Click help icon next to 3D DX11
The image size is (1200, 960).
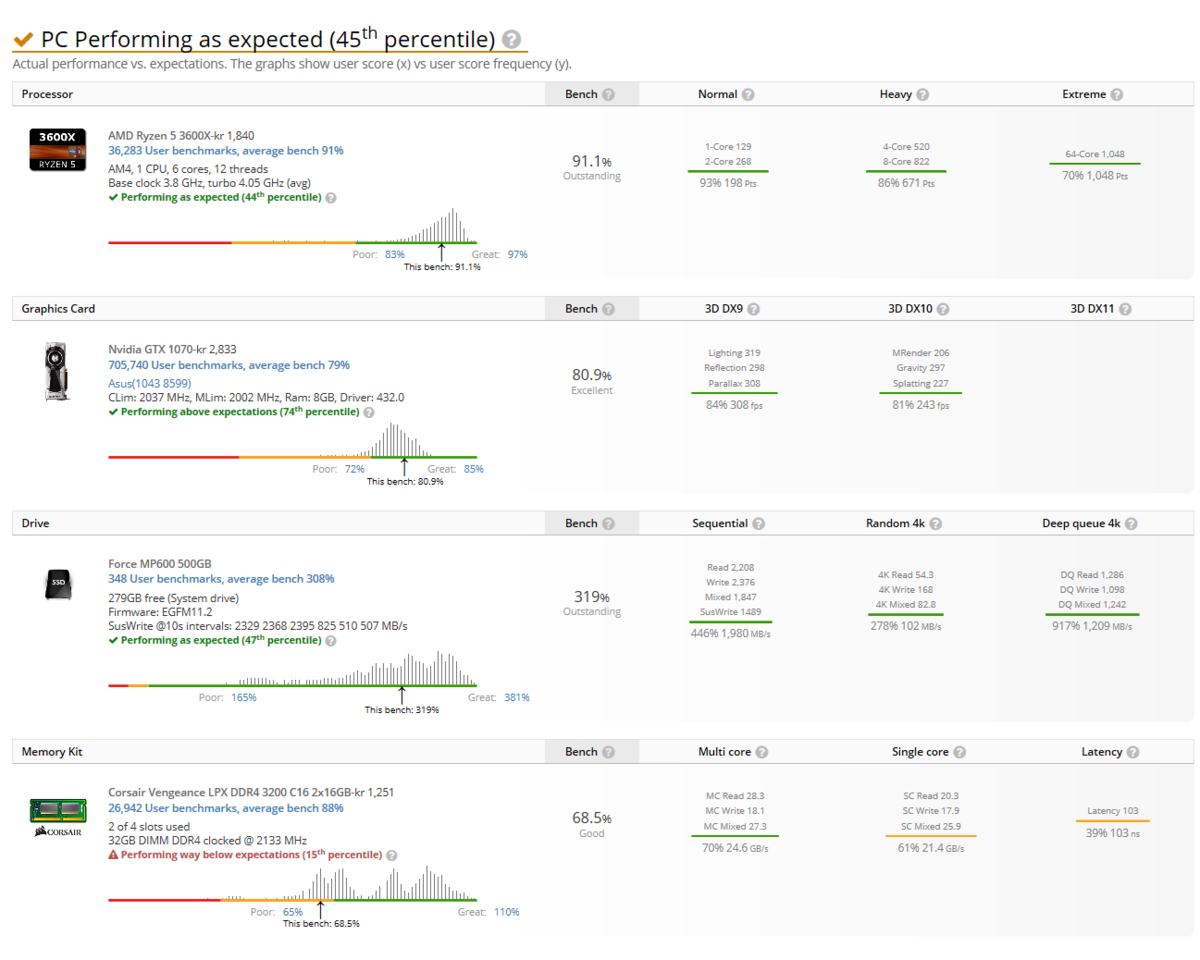[x=1125, y=309]
